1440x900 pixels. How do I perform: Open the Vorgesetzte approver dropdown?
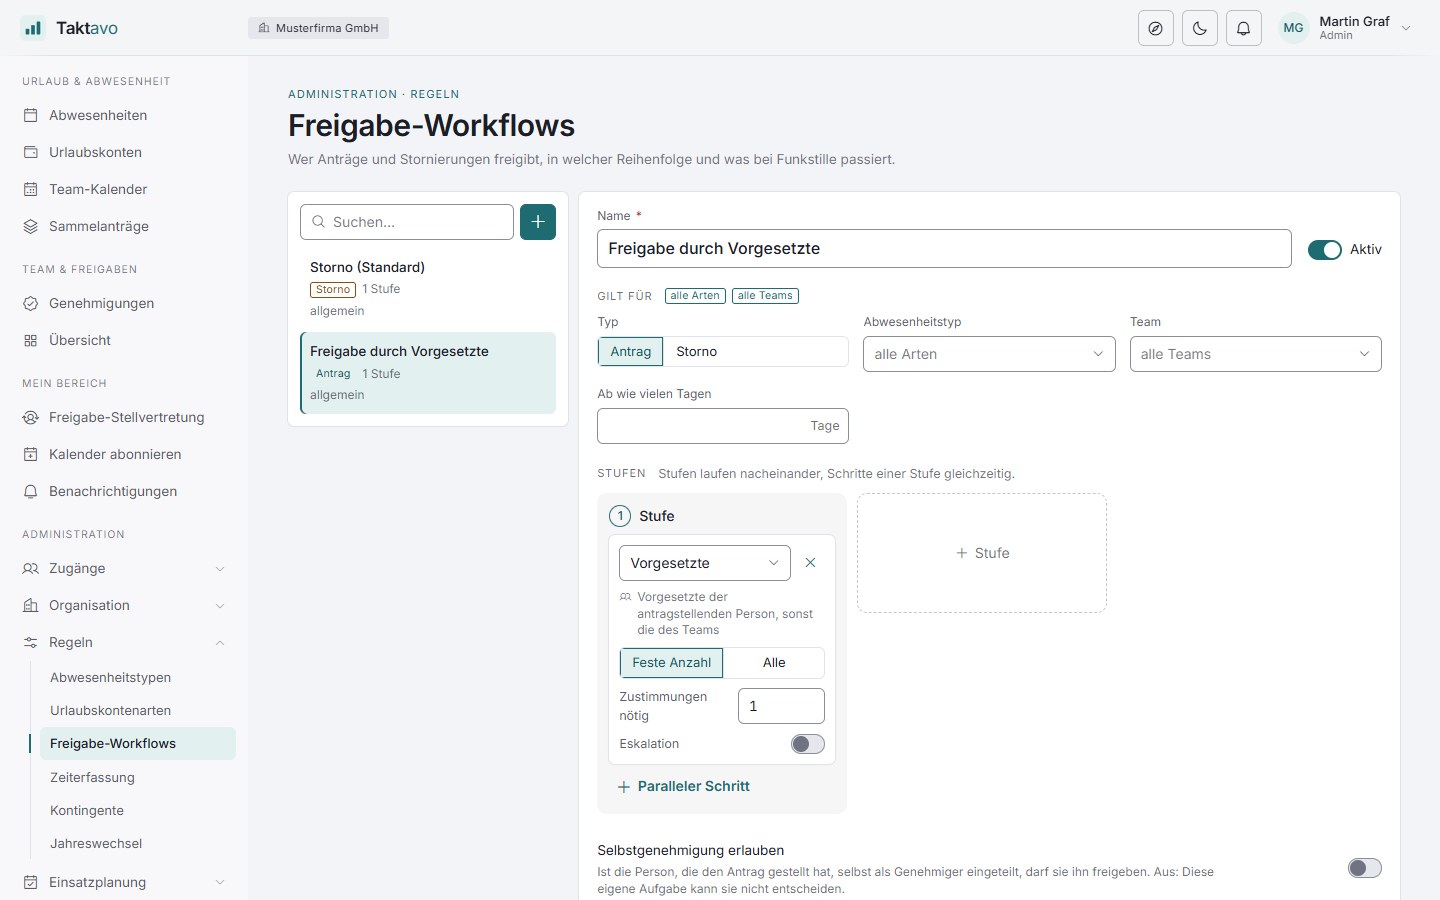pyautogui.click(x=705, y=563)
